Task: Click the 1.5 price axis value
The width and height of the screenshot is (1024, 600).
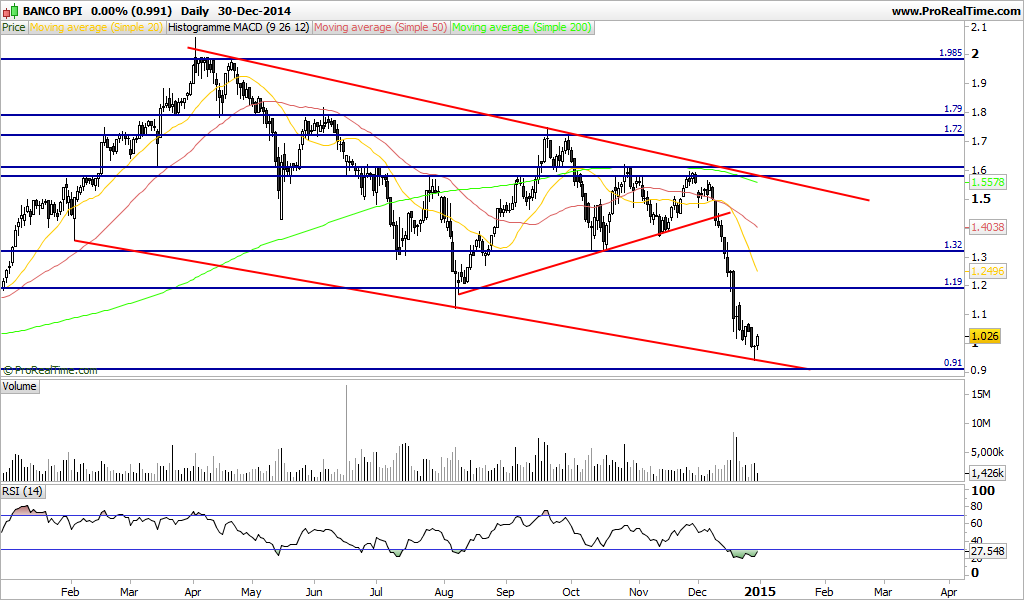Action: 981,198
